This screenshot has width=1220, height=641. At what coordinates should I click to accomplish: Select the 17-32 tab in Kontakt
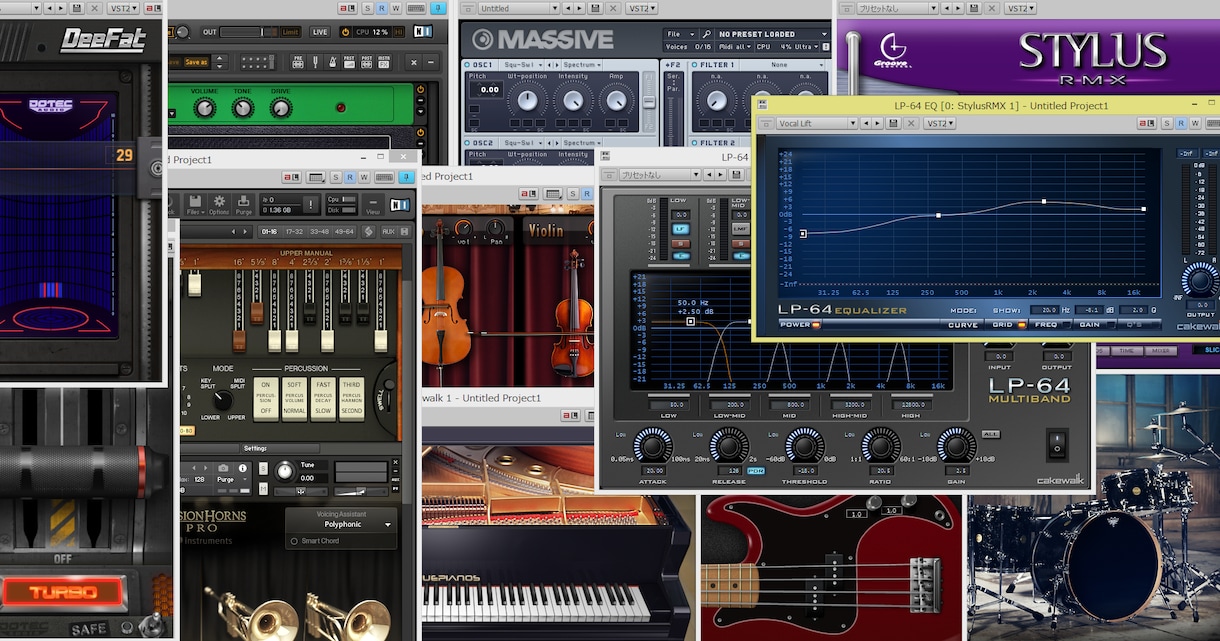[x=294, y=232]
